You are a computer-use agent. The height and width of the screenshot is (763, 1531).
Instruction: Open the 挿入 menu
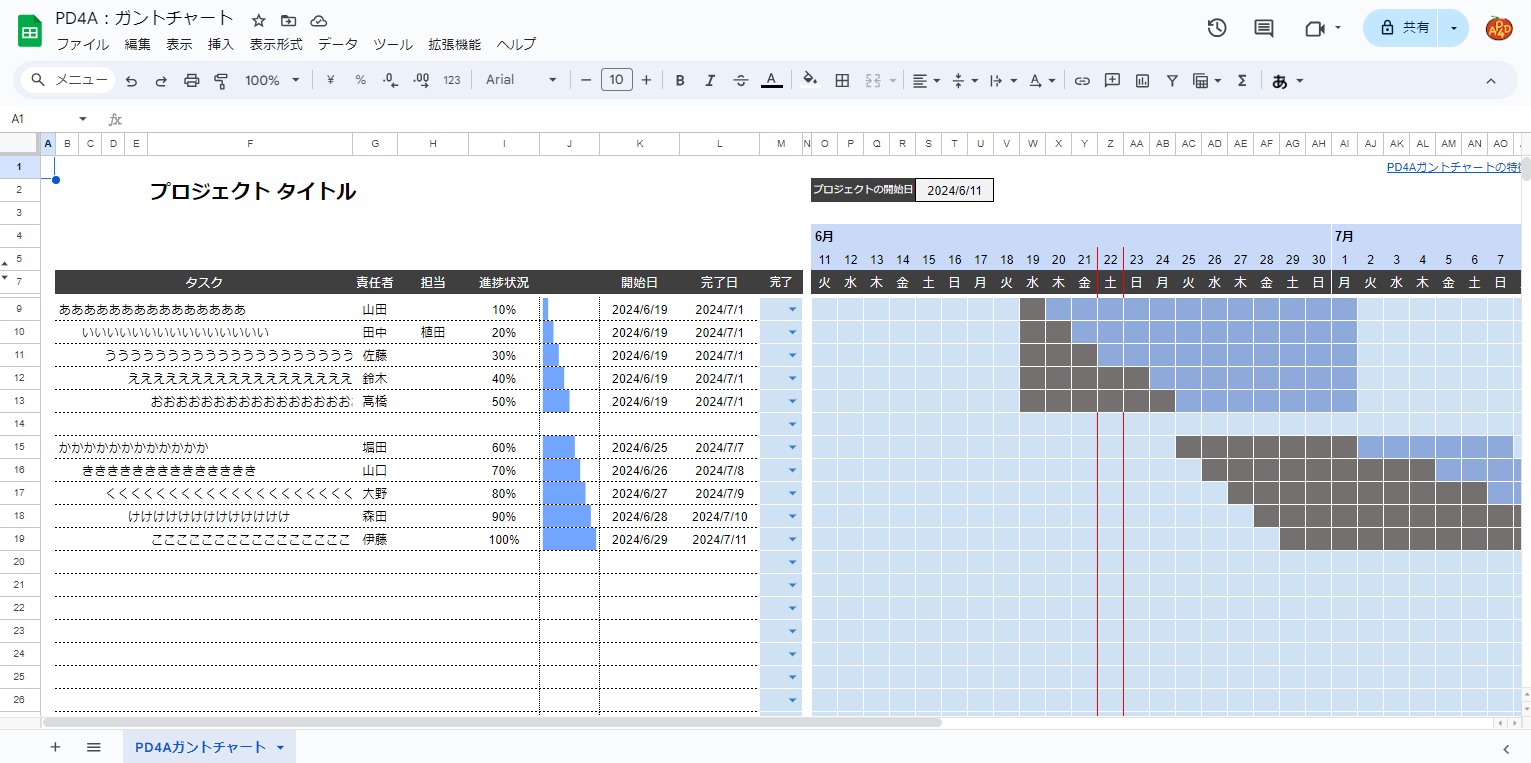click(x=220, y=44)
